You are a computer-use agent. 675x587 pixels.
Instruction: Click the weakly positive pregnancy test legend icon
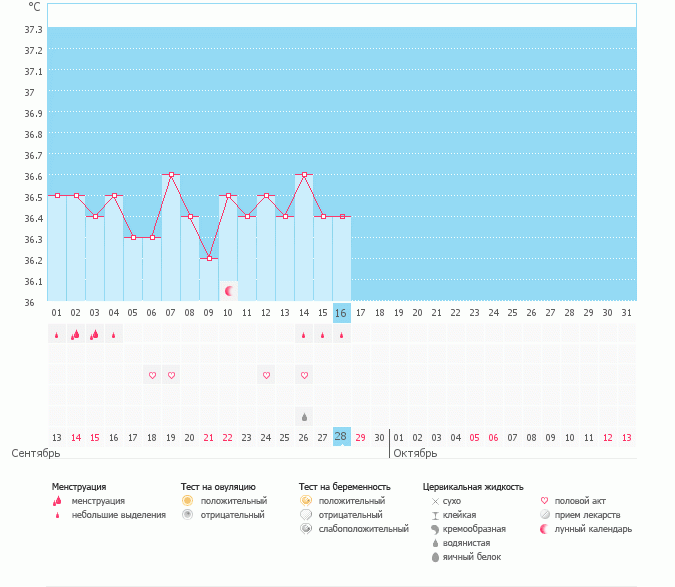pos(305,529)
